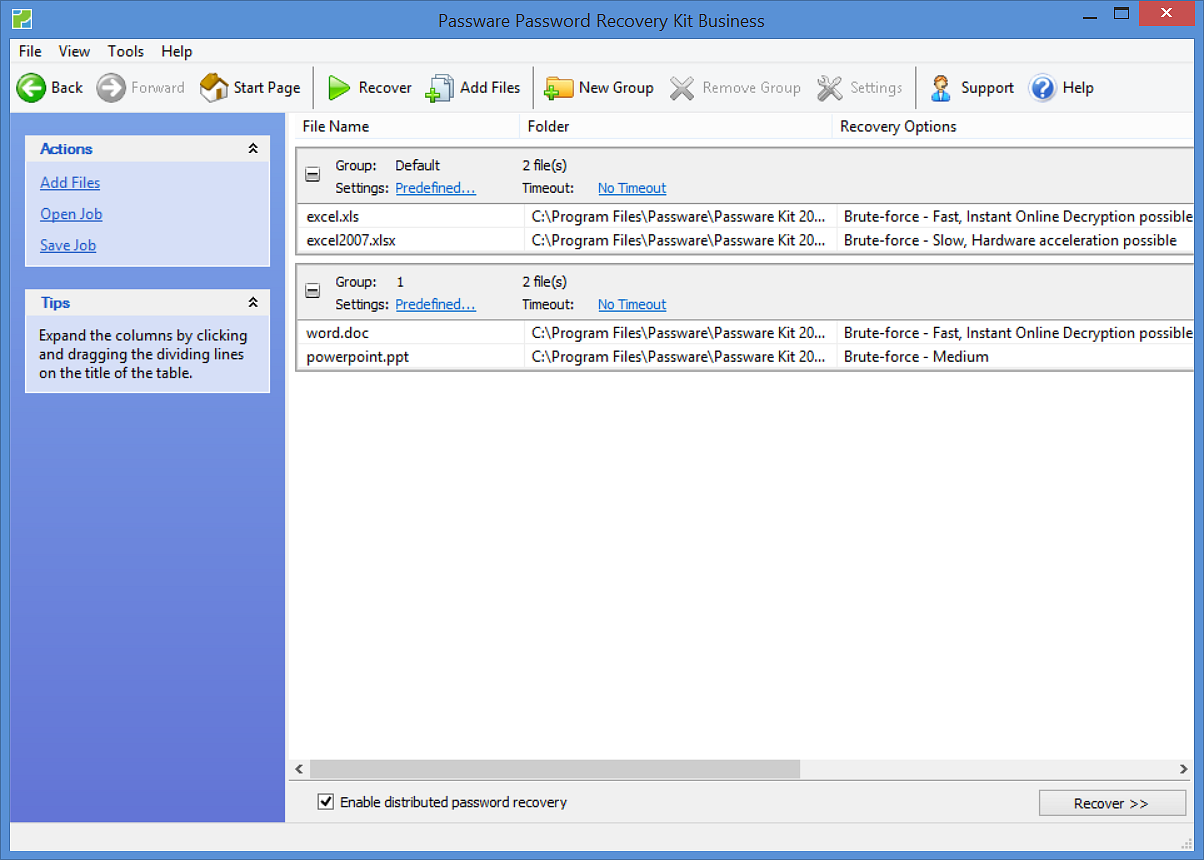Open the Tools menu

coord(126,51)
